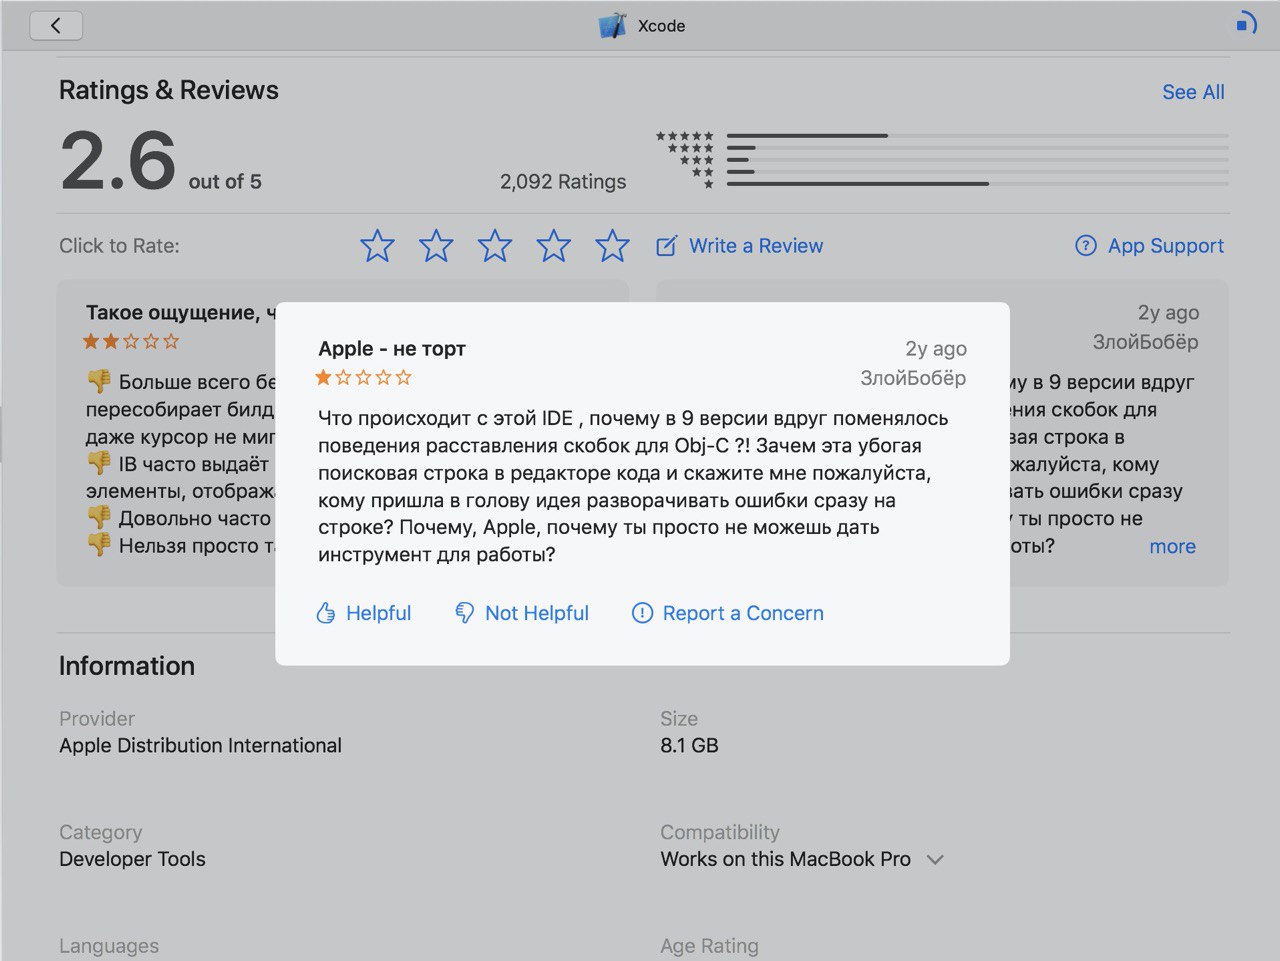1280x961 pixels.
Task: Mark the review as Not Helpful
Action: pyautogui.click(x=537, y=613)
